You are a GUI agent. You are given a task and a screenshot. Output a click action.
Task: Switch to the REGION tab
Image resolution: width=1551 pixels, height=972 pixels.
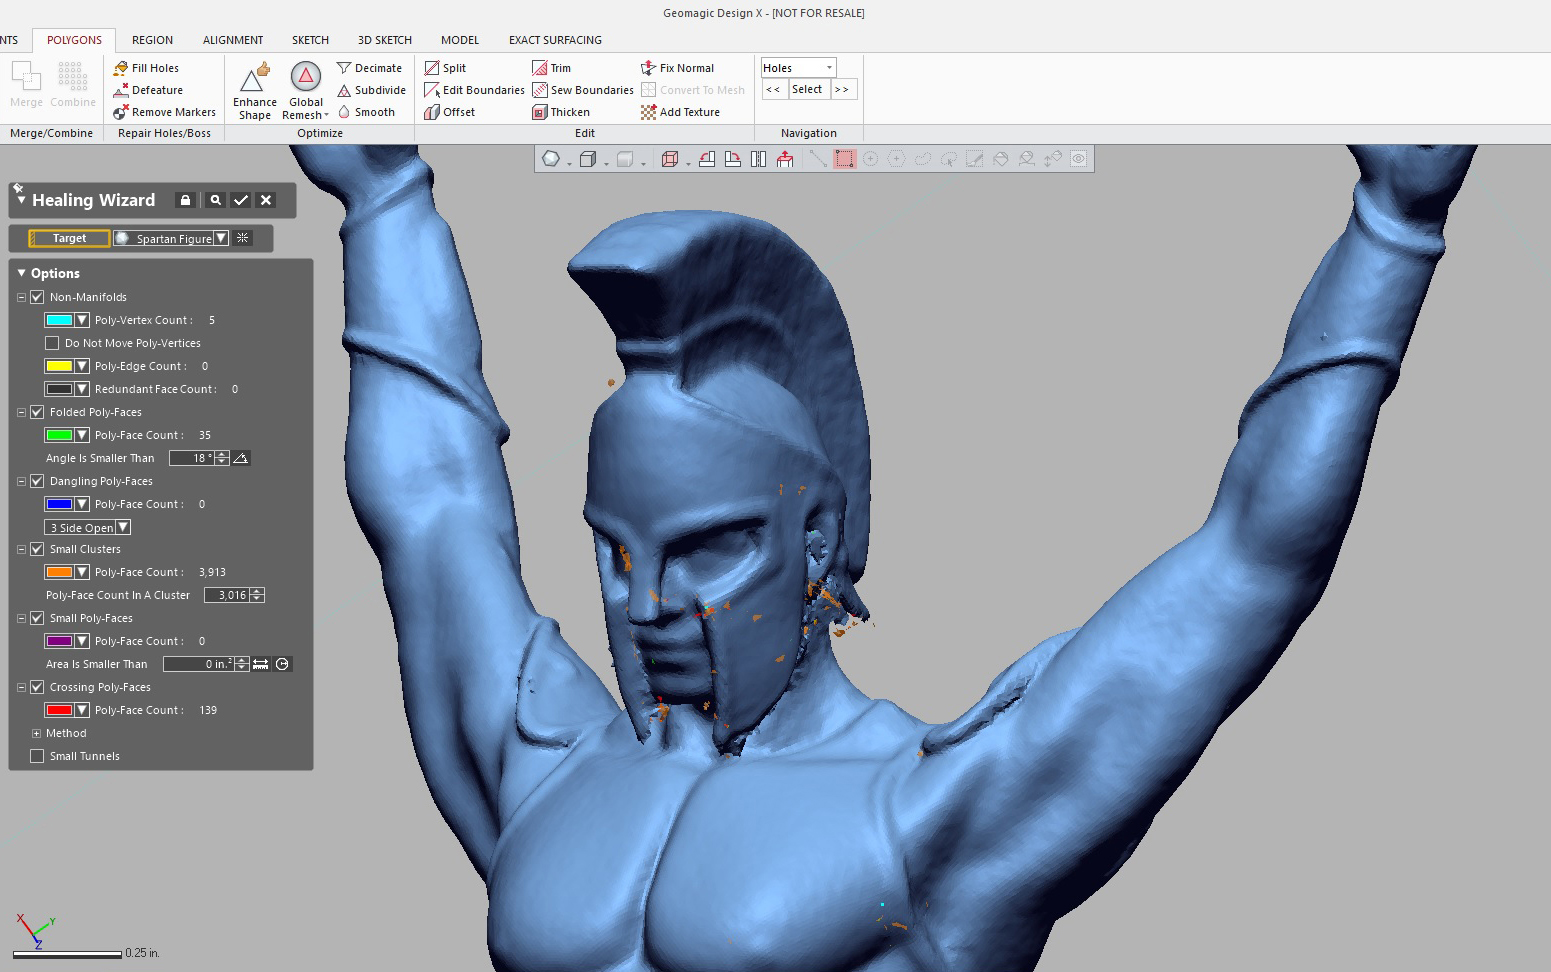(152, 40)
